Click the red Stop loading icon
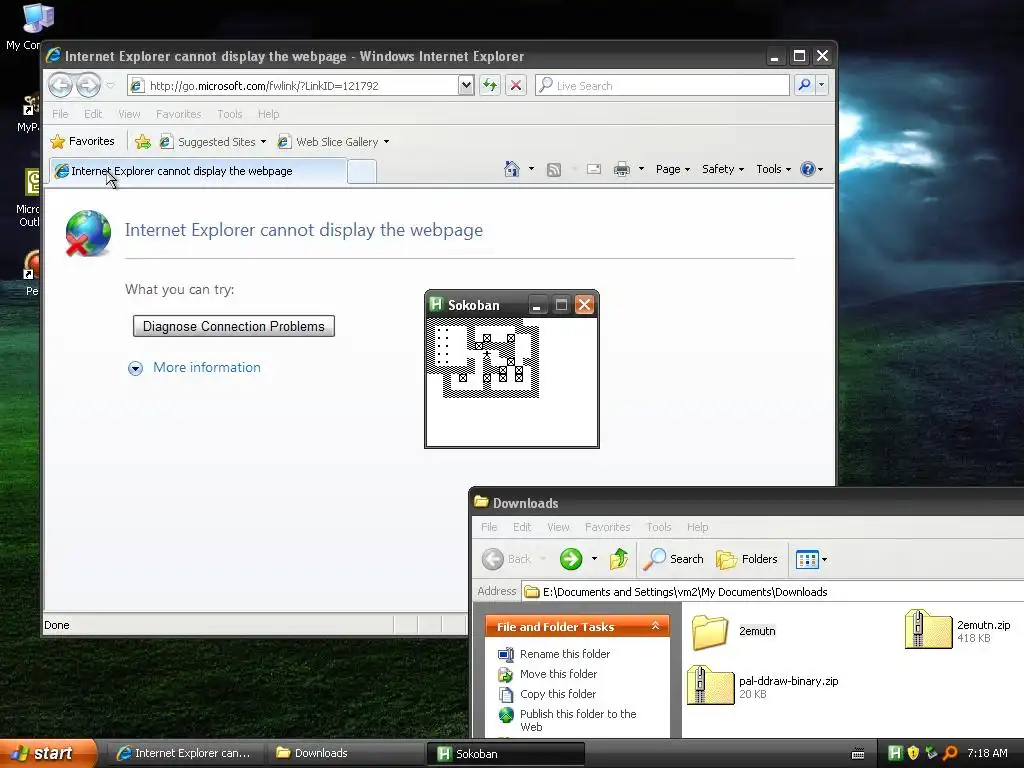 [x=516, y=86]
